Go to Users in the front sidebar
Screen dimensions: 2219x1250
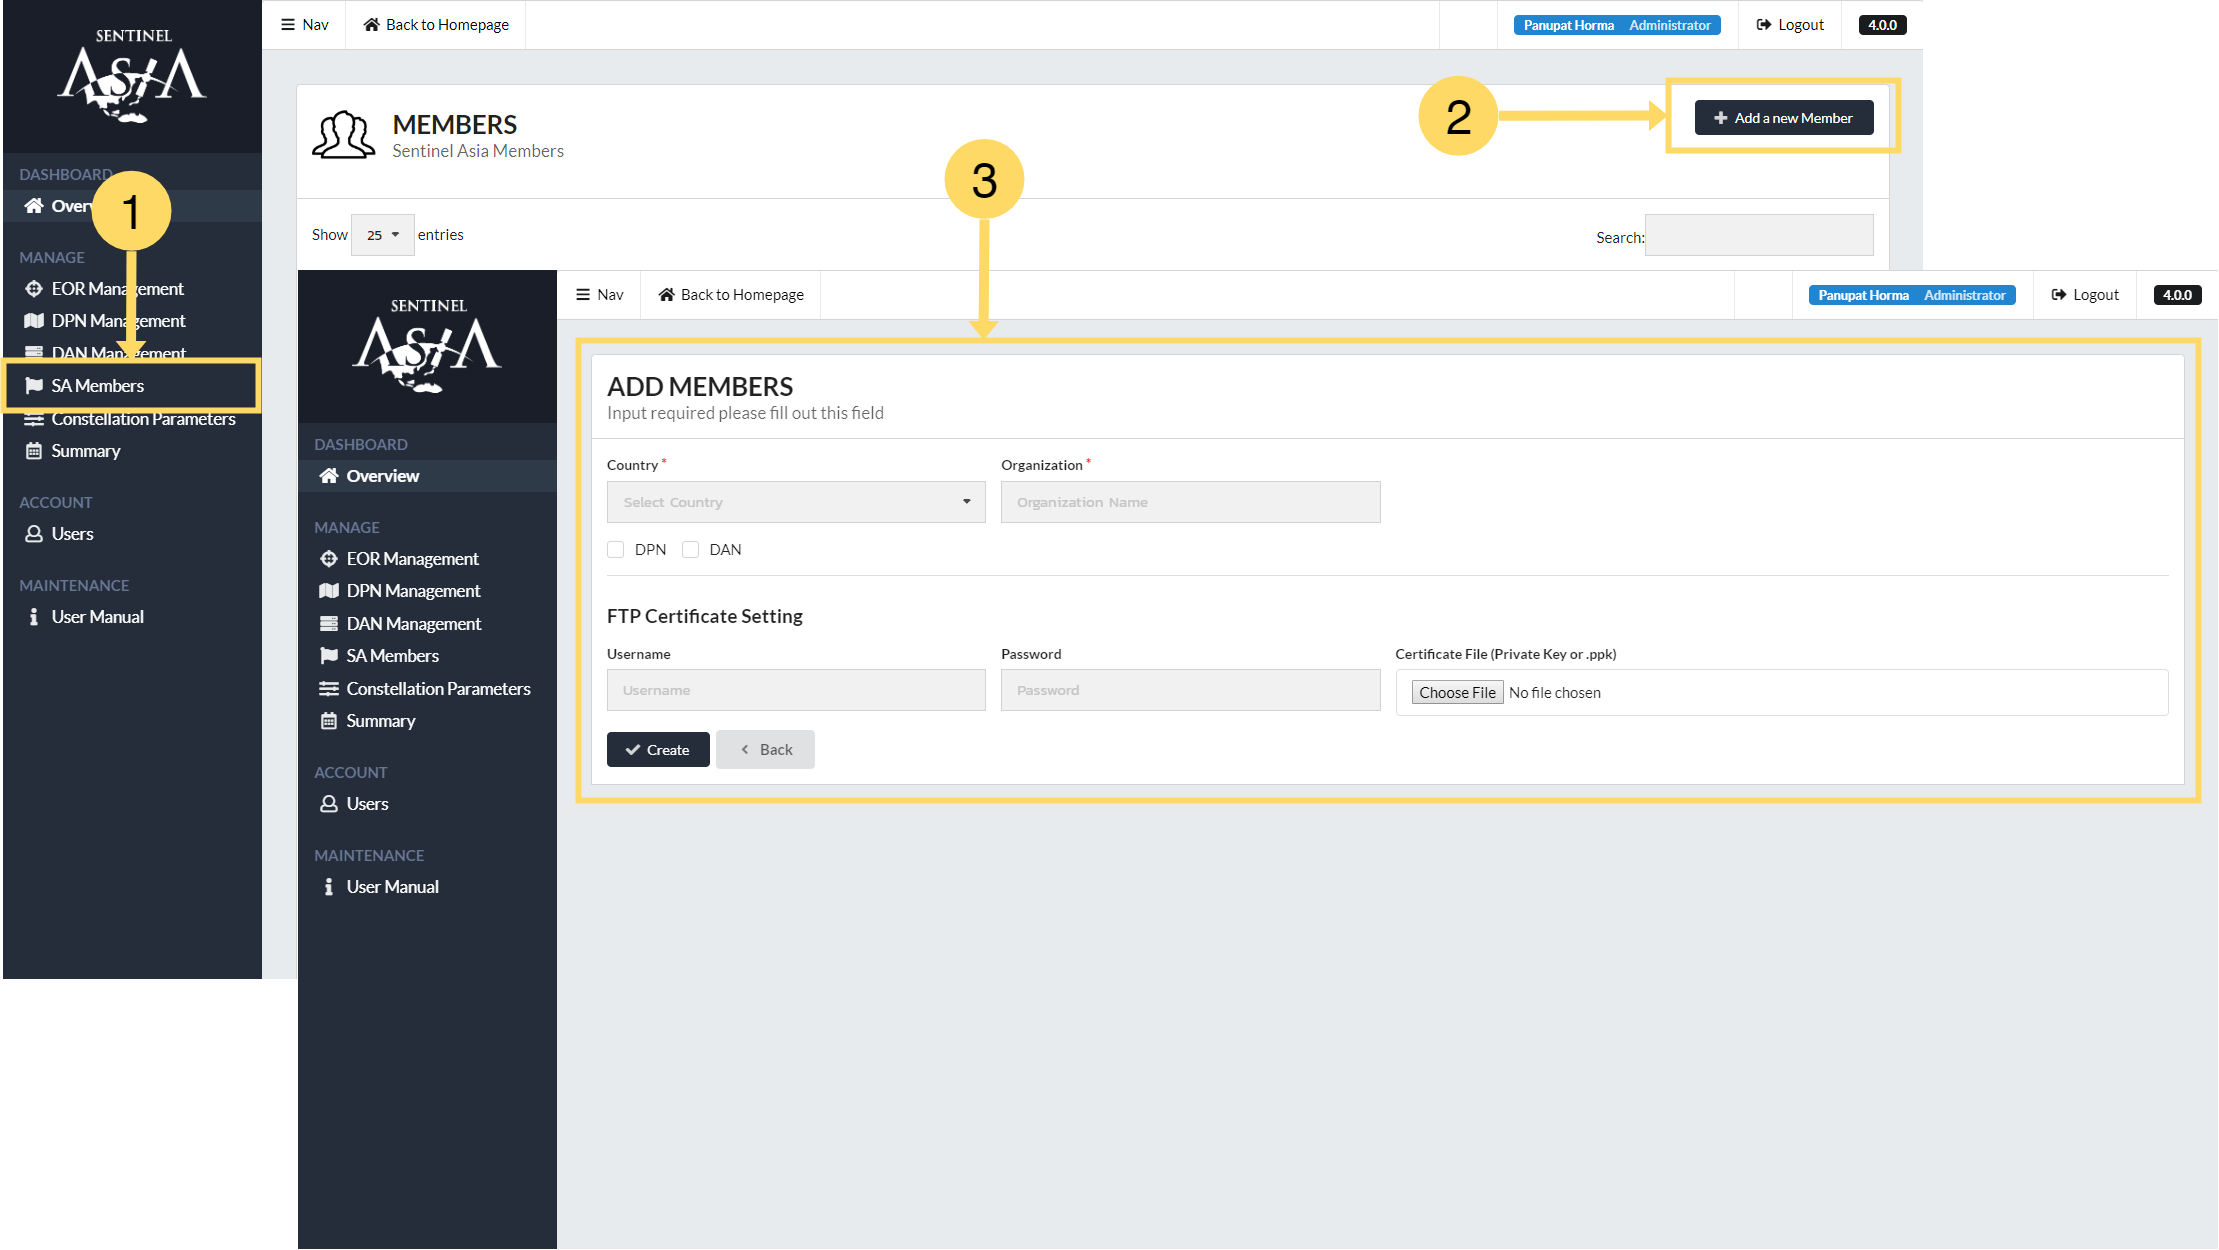[x=367, y=804]
